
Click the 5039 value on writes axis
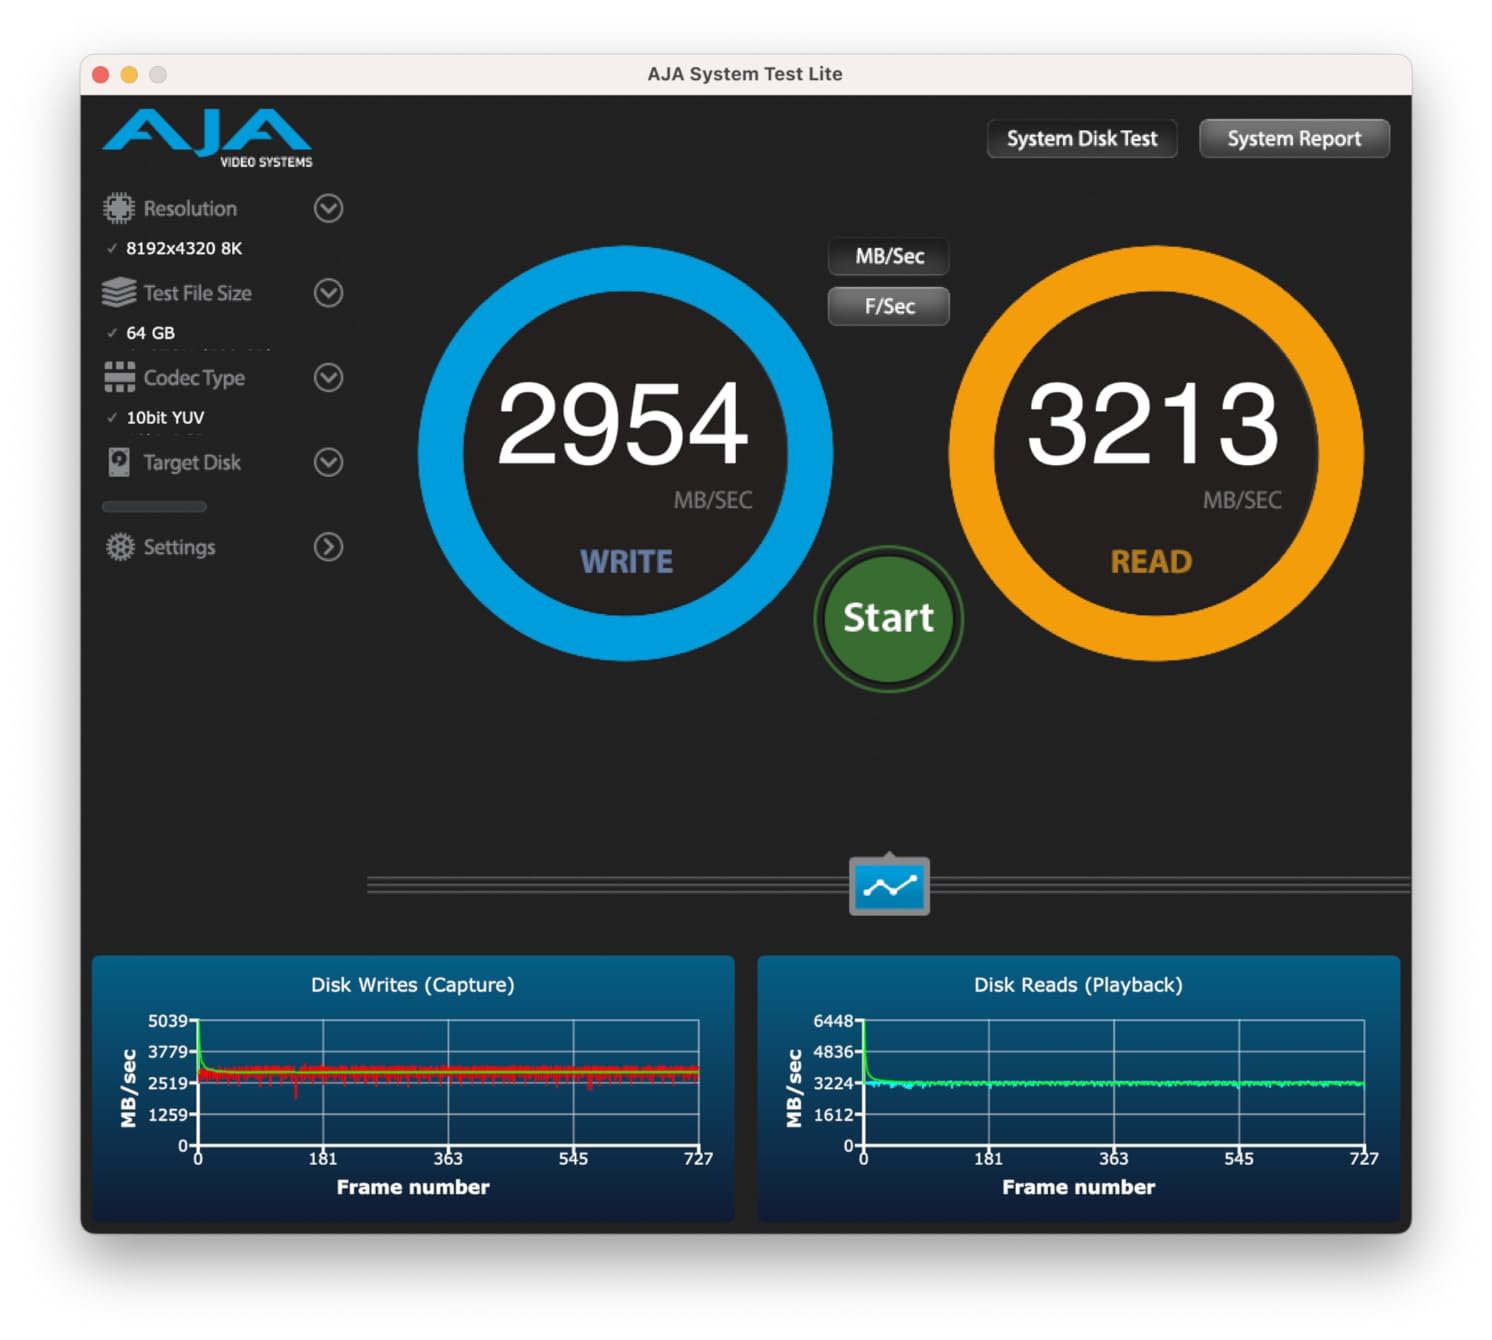click(168, 1021)
